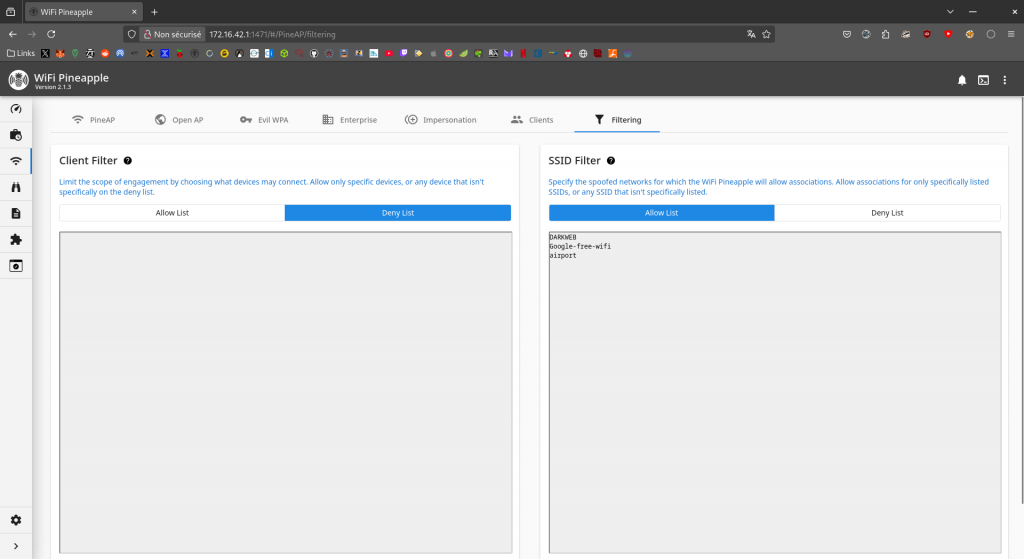Click the Google-free-wifi SSID entry
This screenshot has height=559, width=1024.
(580, 246)
